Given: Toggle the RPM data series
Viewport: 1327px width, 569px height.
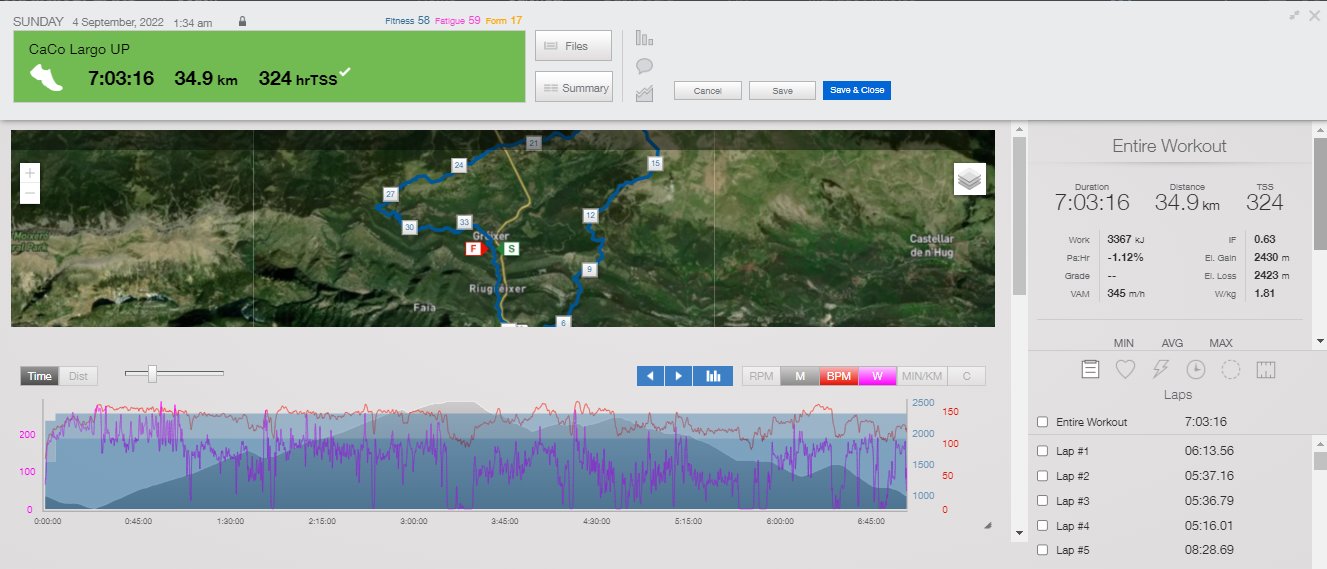Looking at the screenshot, I should (x=761, y=376).
